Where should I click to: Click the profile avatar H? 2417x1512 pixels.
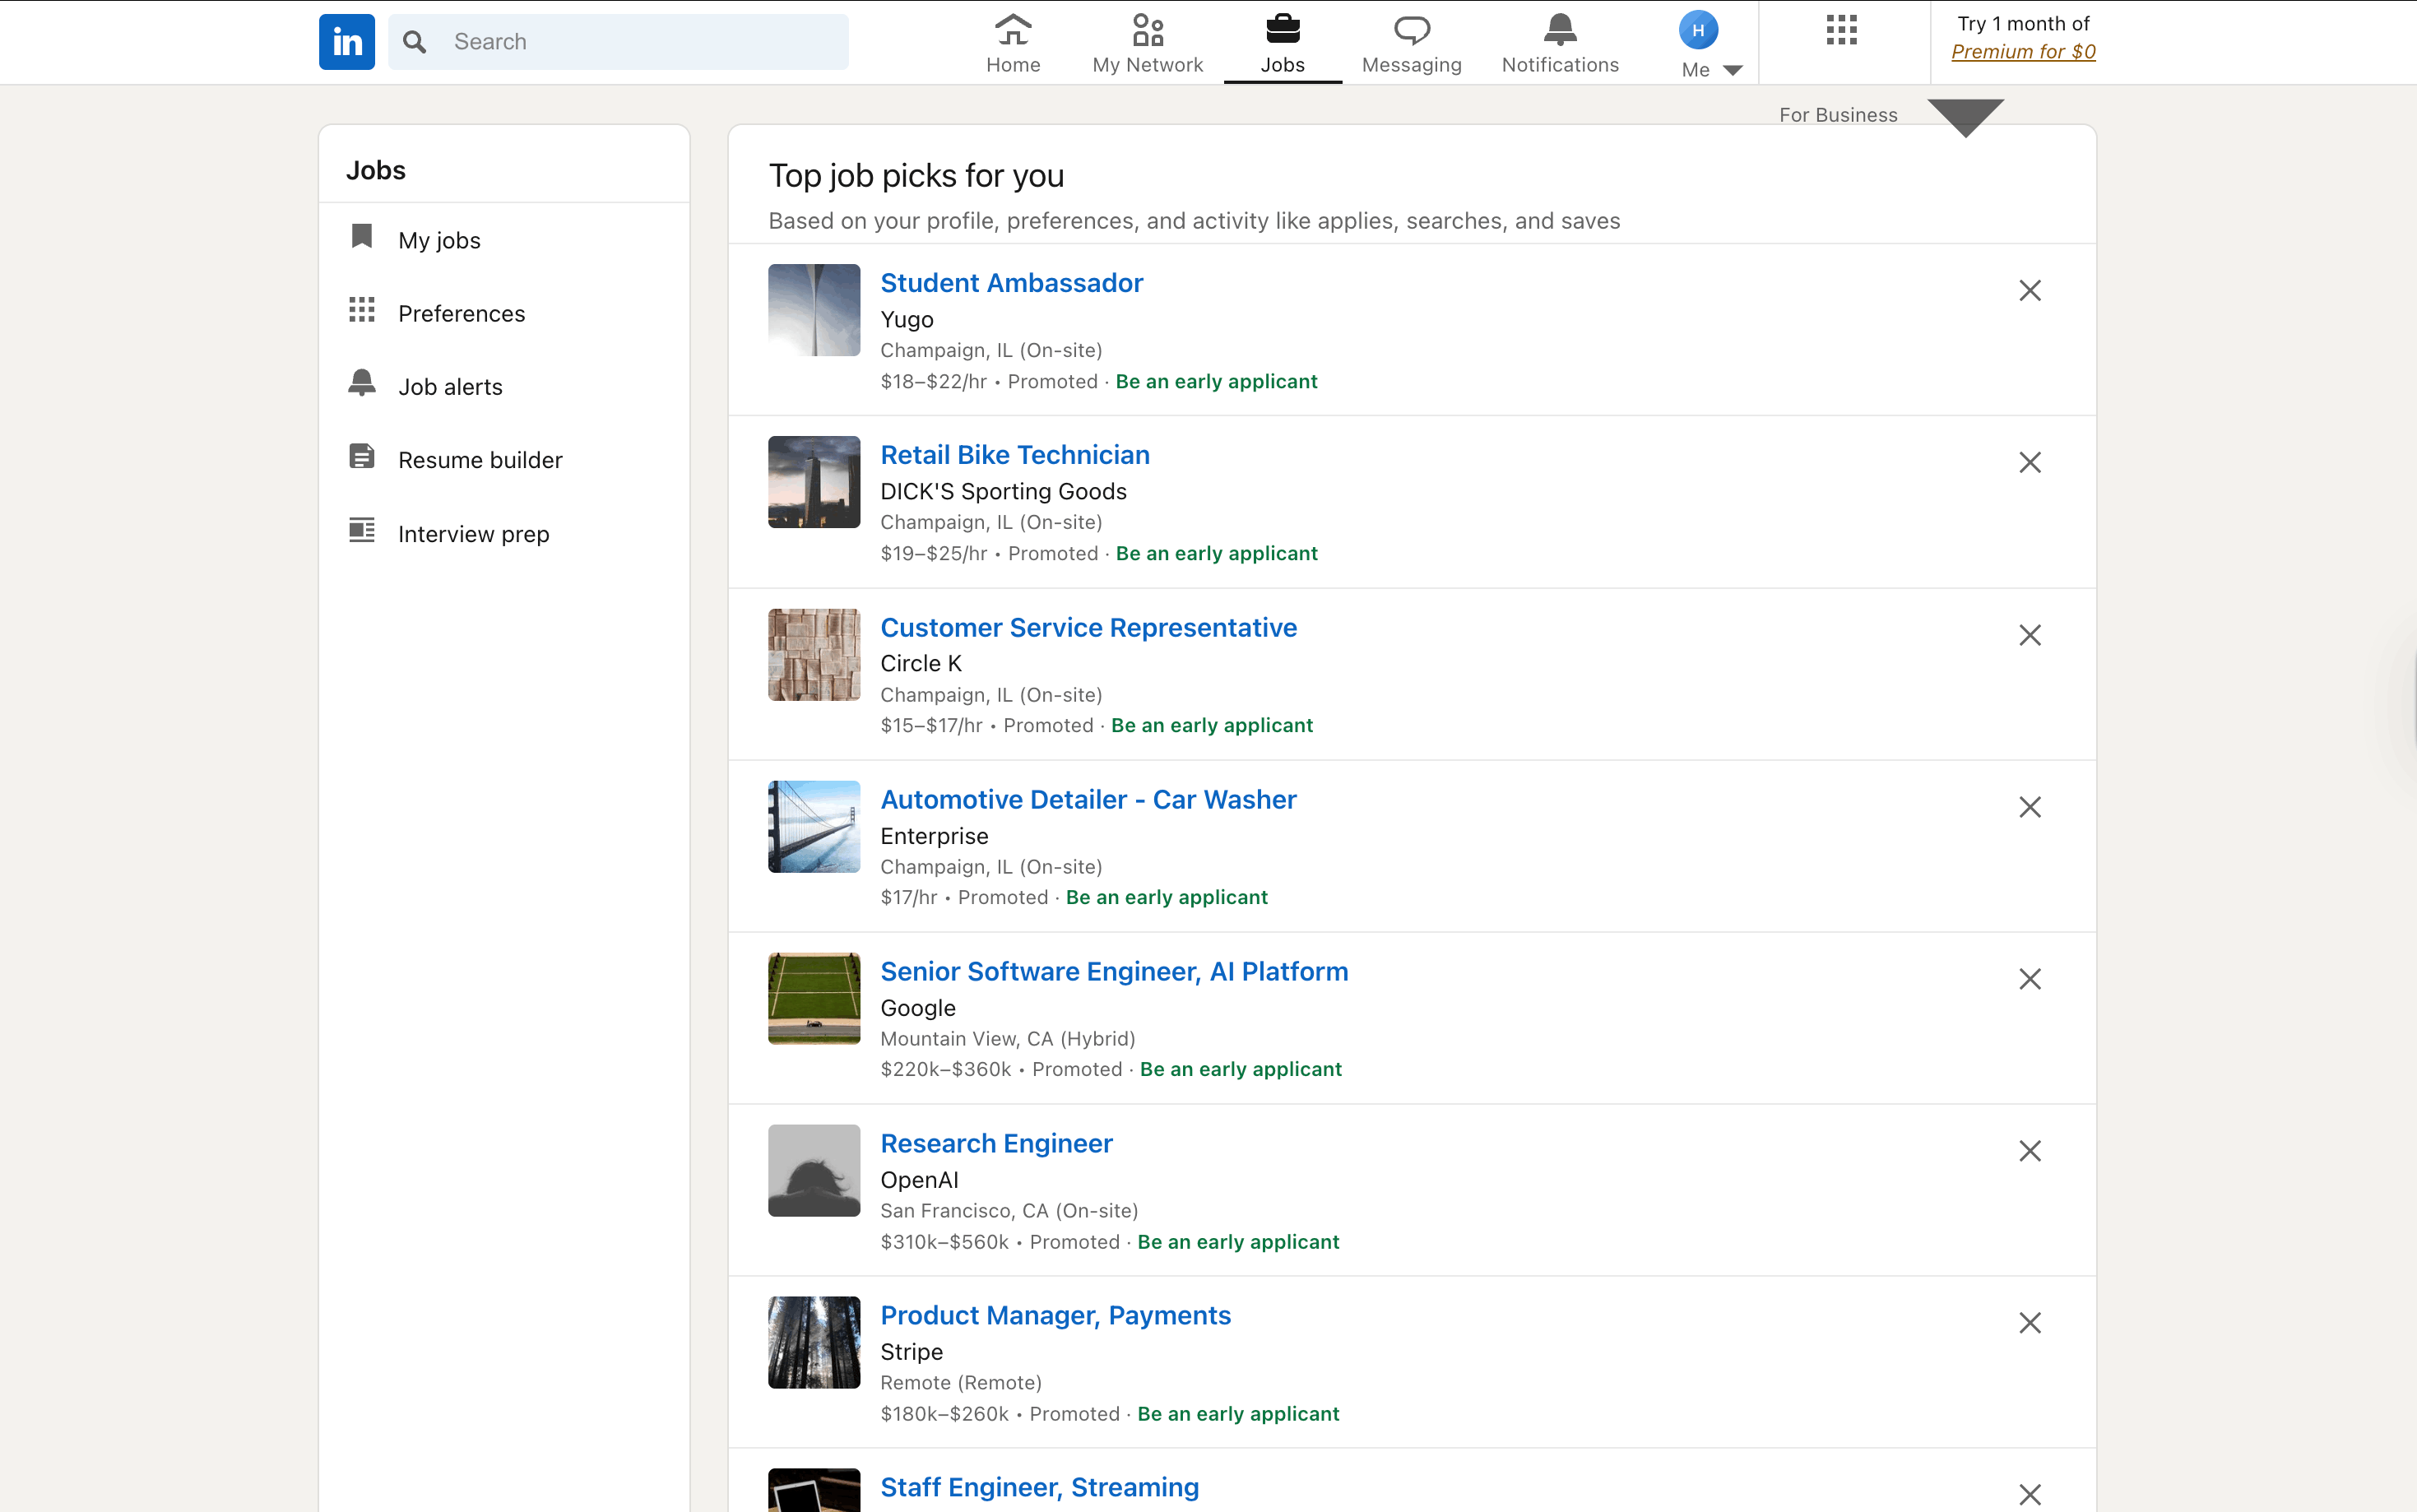coord(1698,30)
